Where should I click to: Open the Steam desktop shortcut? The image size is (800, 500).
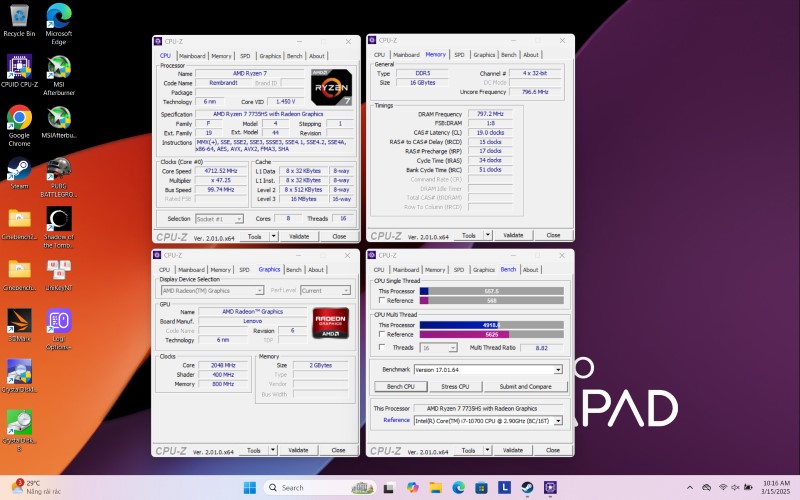[19, 173]
